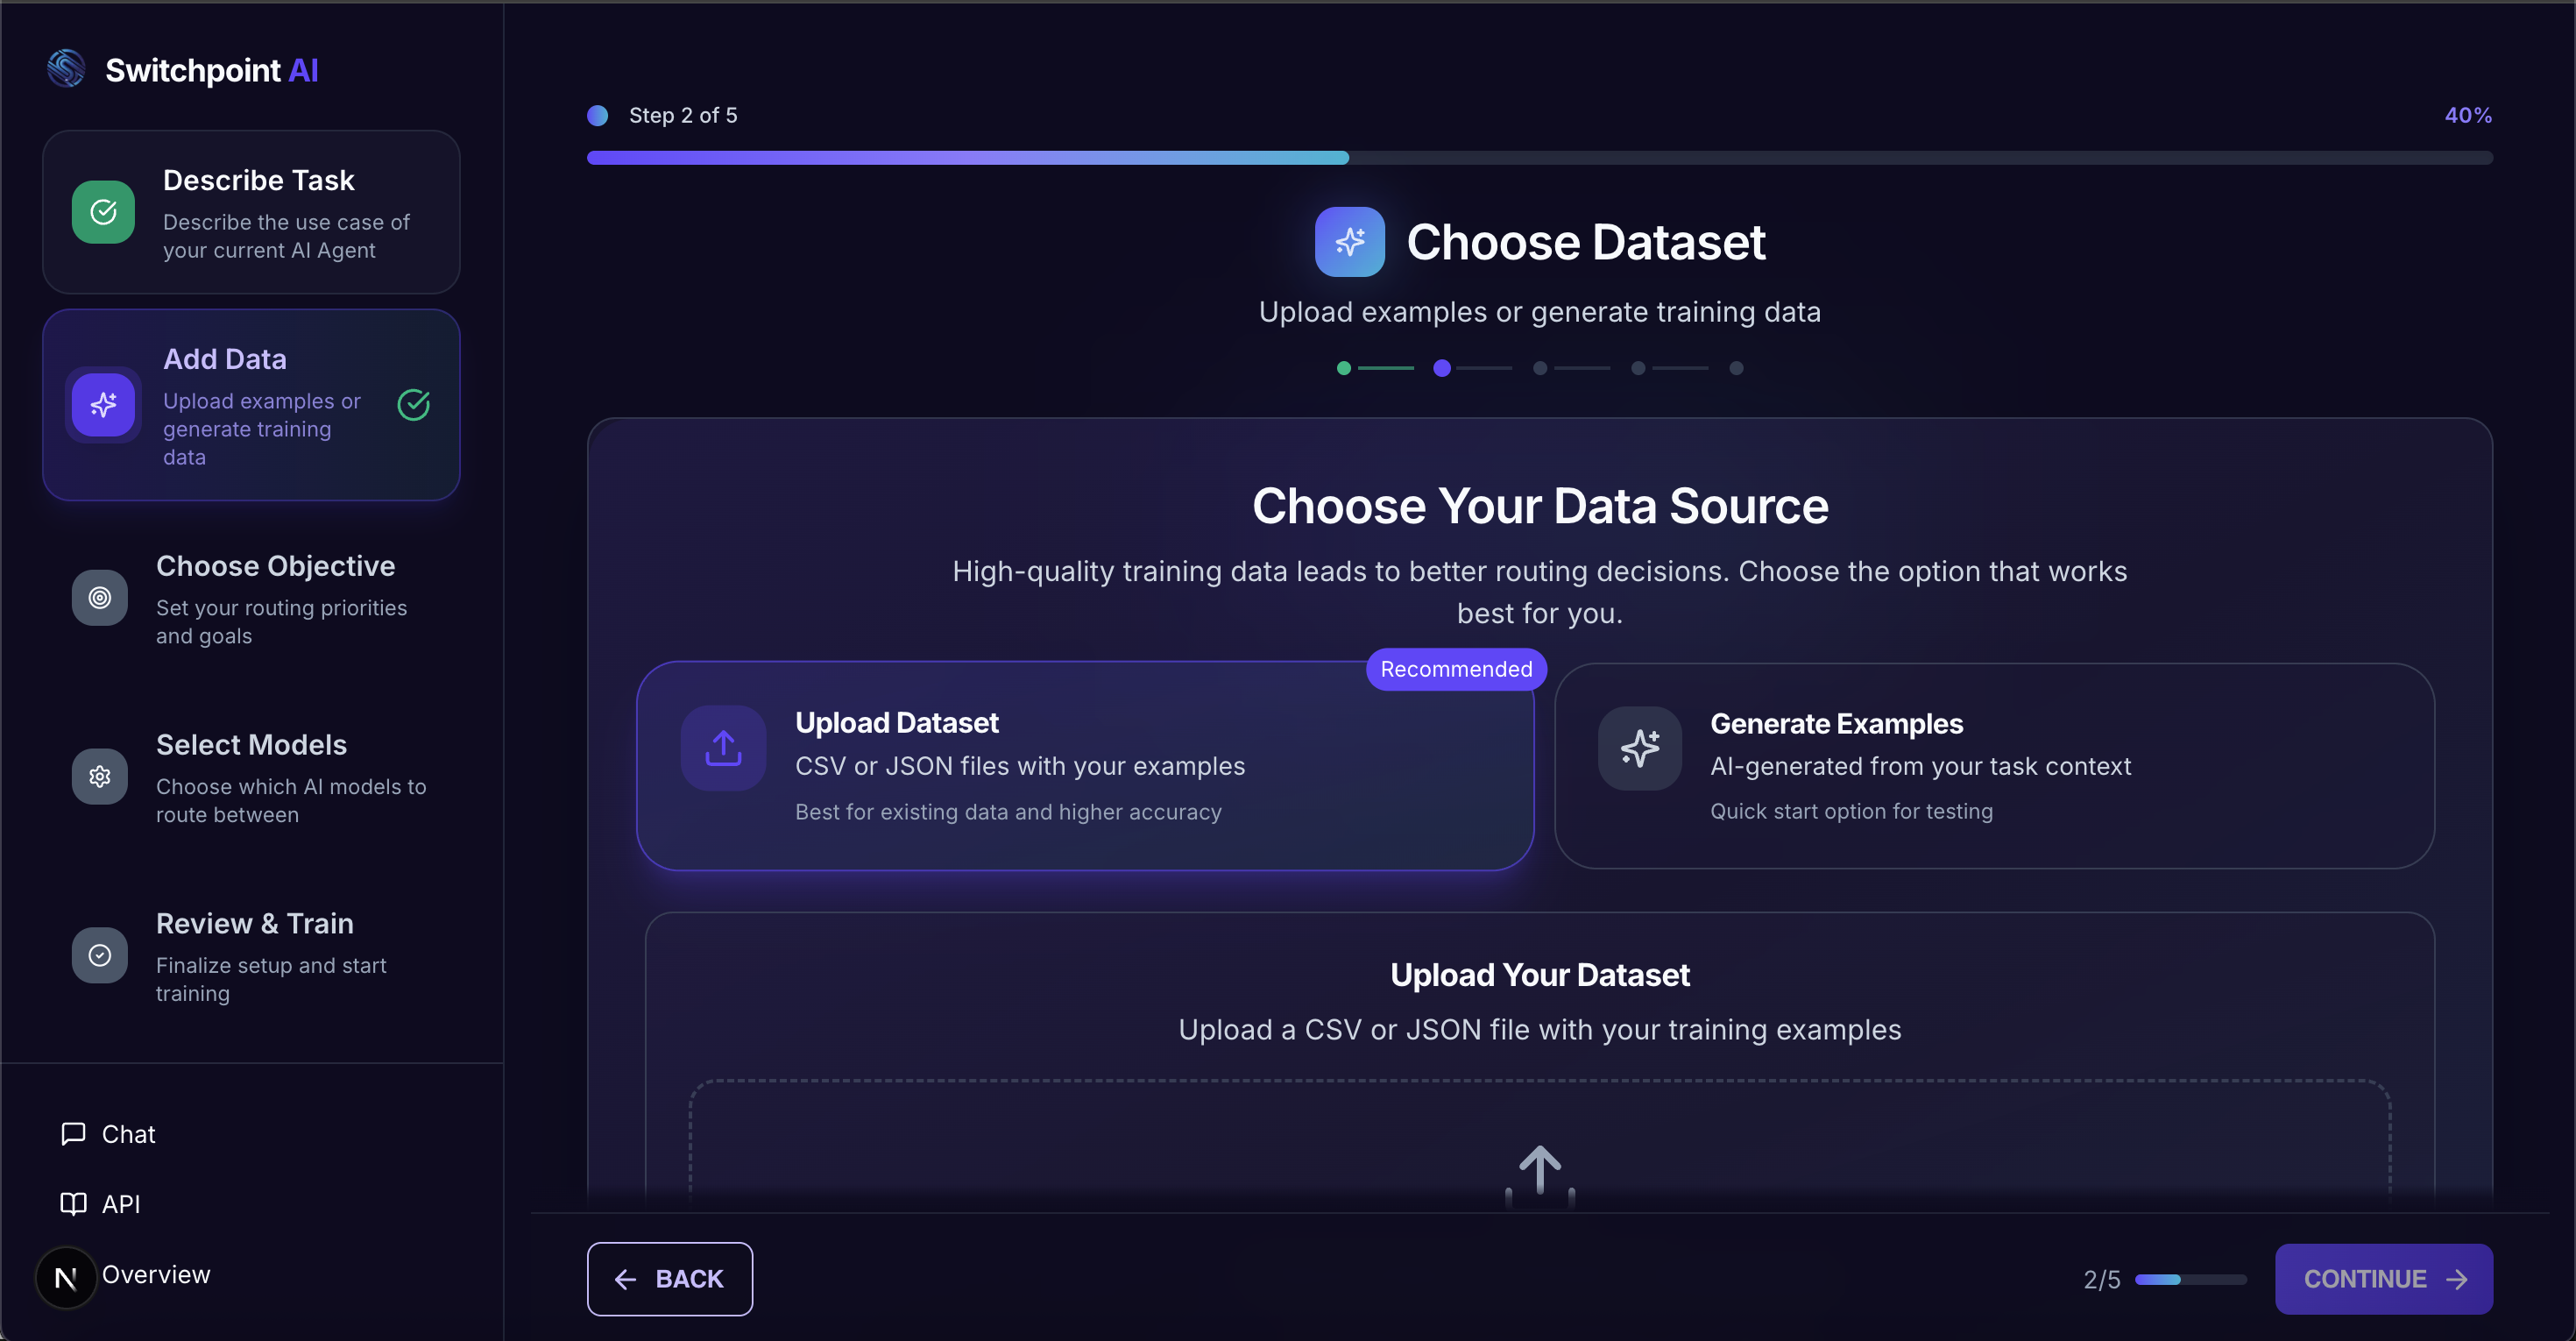Click "AI-generated from your task context" text
This screenshot has width=2576, height=1341.
tap(1920, 766)
